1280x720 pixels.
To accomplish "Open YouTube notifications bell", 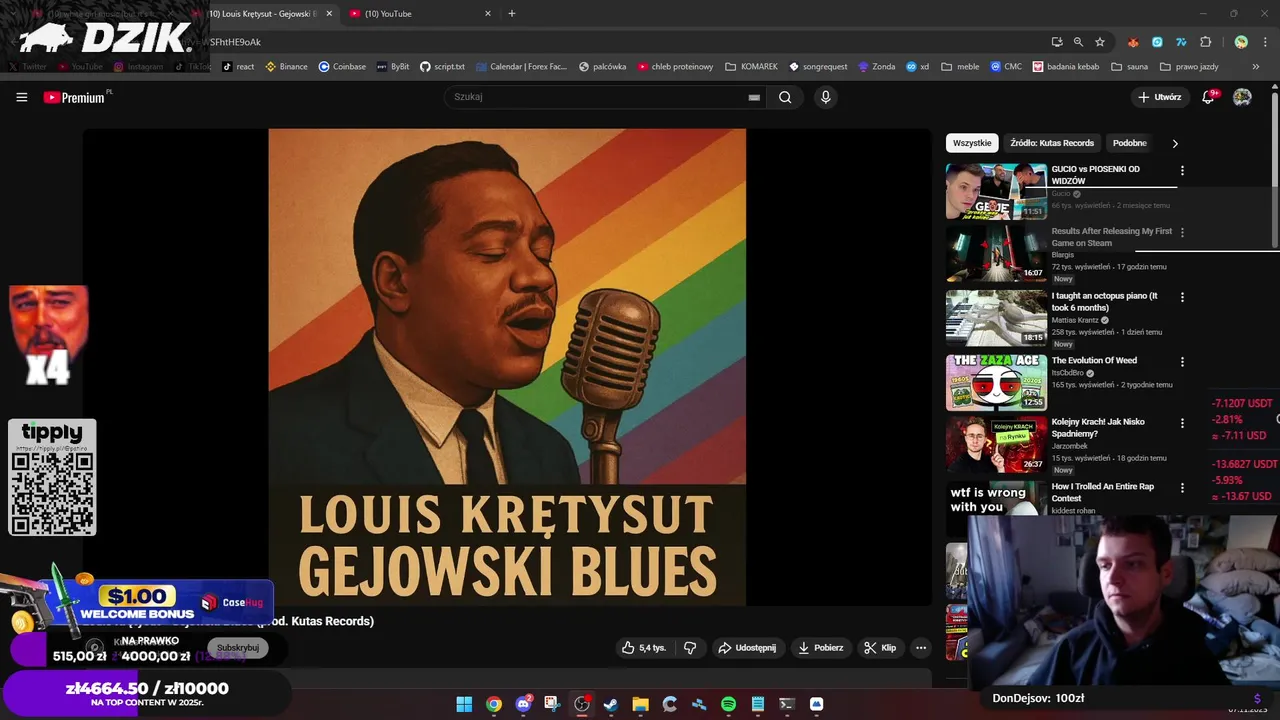I will [1208, 97].
